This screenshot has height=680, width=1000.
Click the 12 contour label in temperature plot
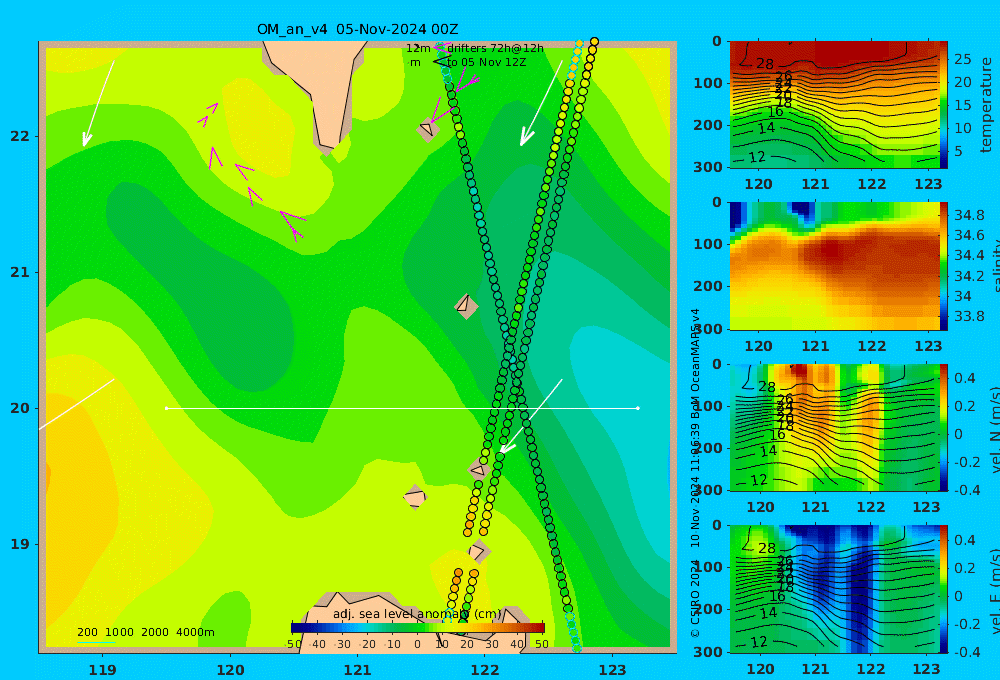756,157
